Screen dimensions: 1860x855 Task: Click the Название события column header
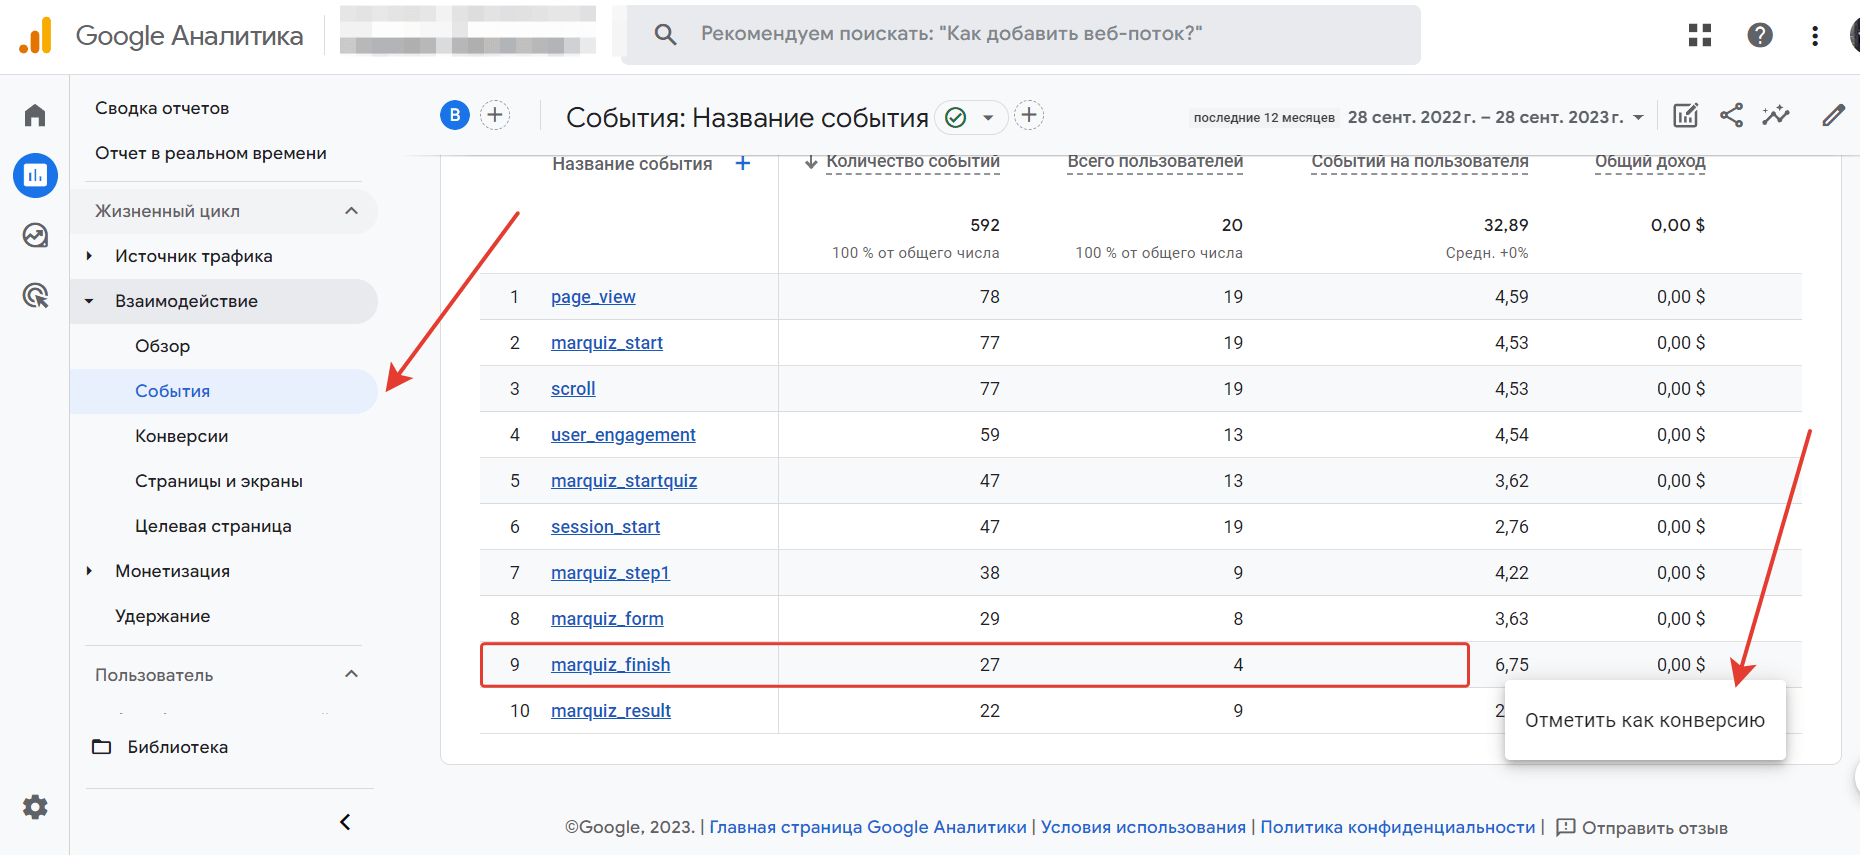(x=632, y=164)
